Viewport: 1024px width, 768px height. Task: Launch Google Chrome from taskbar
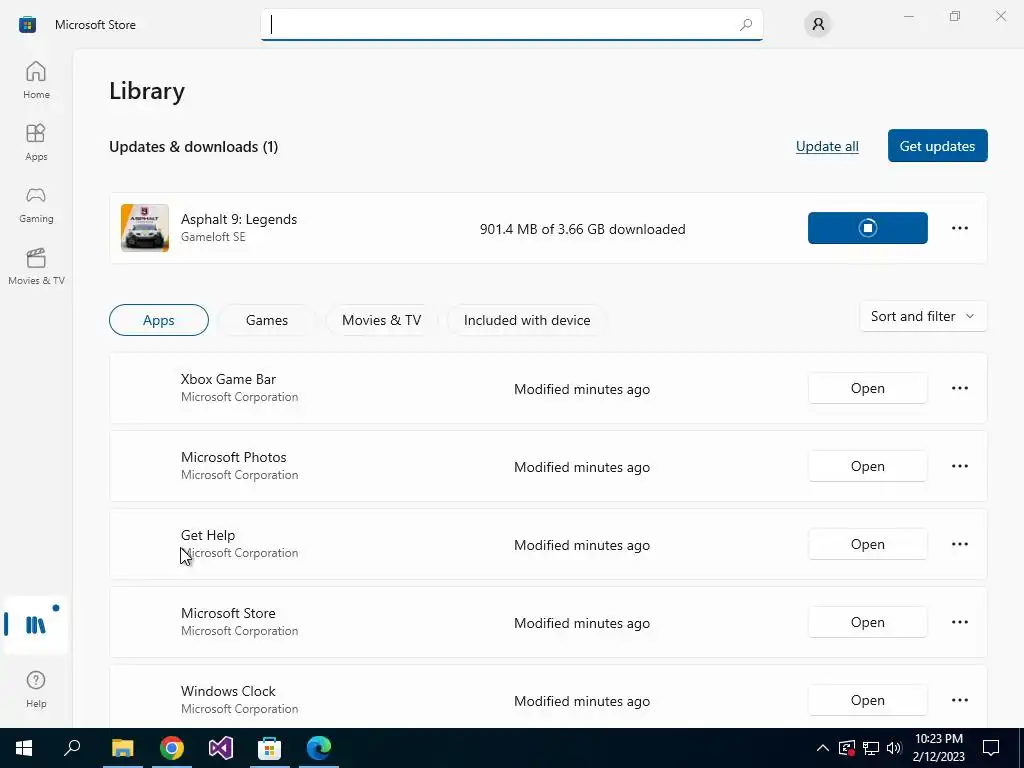[x=172, y=748]
